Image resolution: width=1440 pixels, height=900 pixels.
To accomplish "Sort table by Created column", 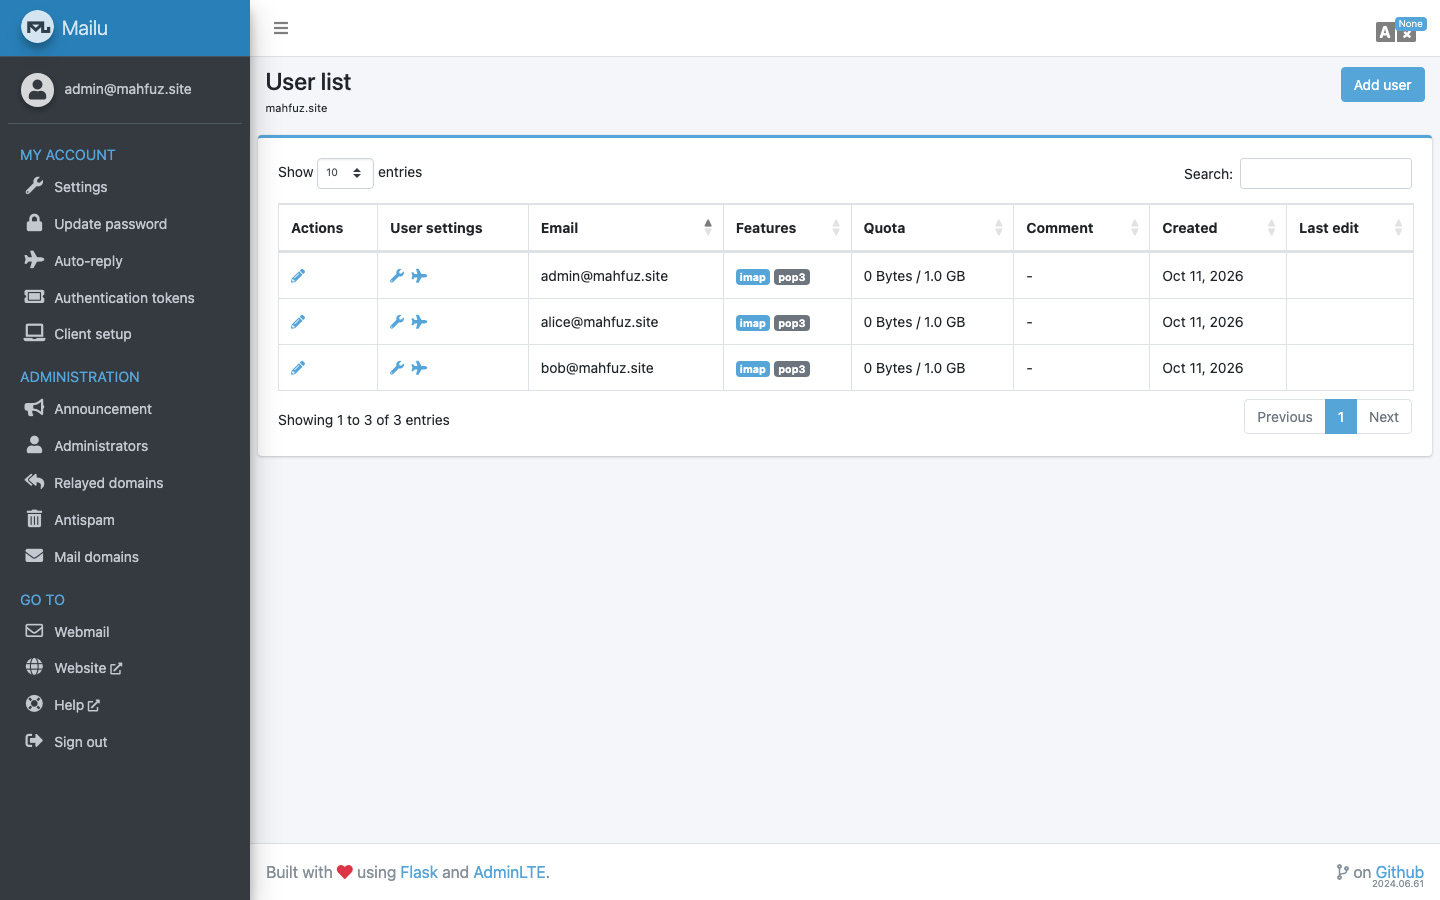I will [x=1218, y=228].
